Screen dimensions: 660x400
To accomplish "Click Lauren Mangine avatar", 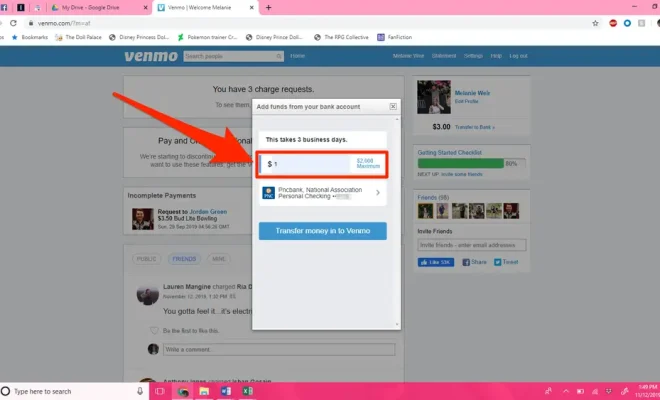I will pos(147,294).
